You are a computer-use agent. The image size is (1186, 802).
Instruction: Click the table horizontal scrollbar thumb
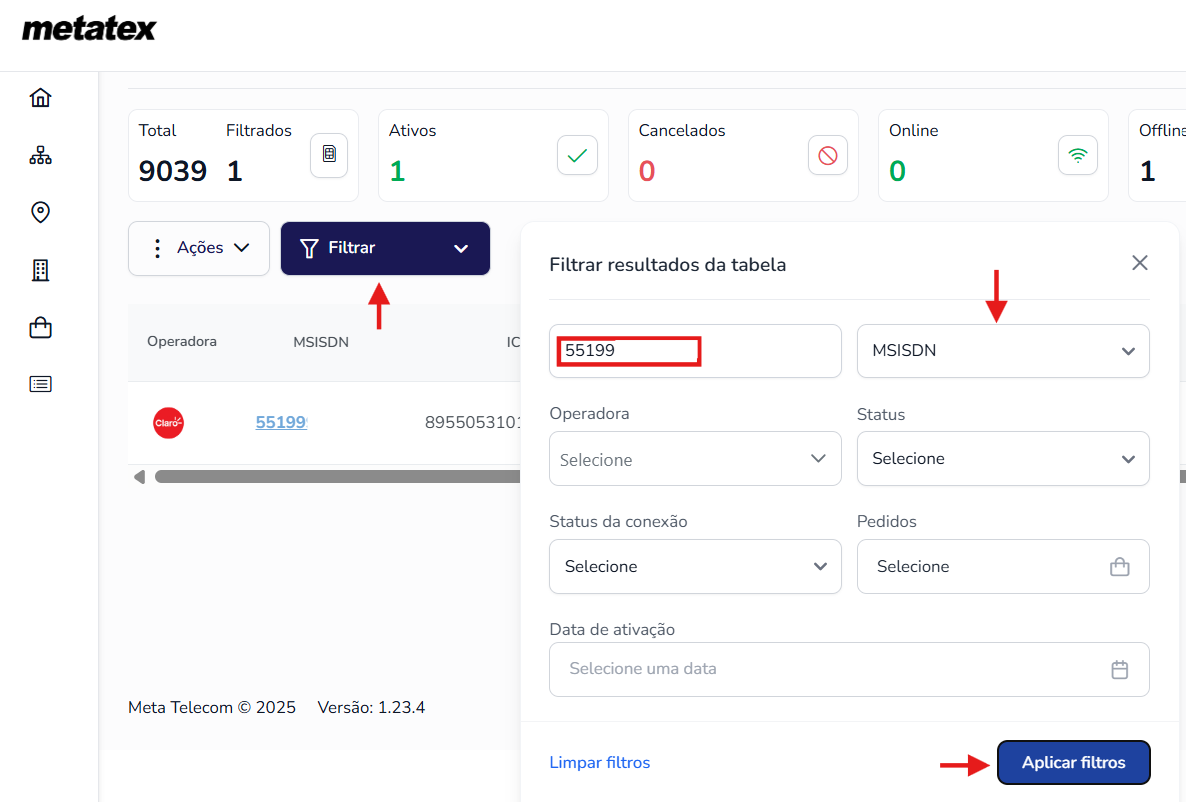pyautogui.click(x=337, y=477)
